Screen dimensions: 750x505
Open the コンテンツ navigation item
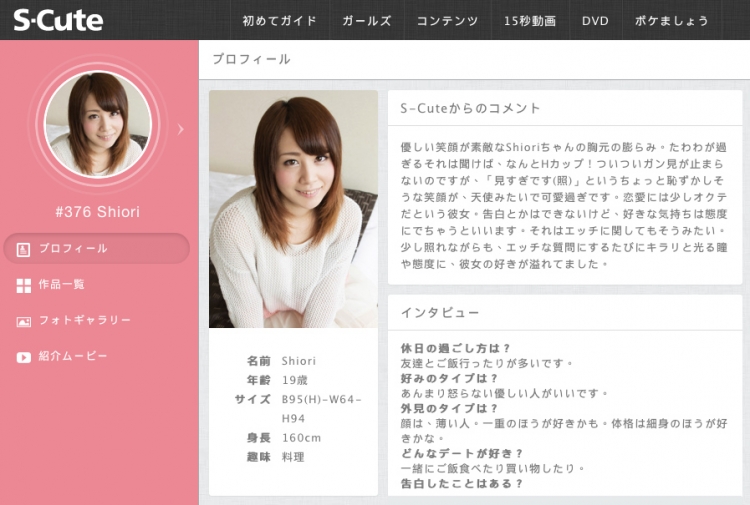coord(447,21)
